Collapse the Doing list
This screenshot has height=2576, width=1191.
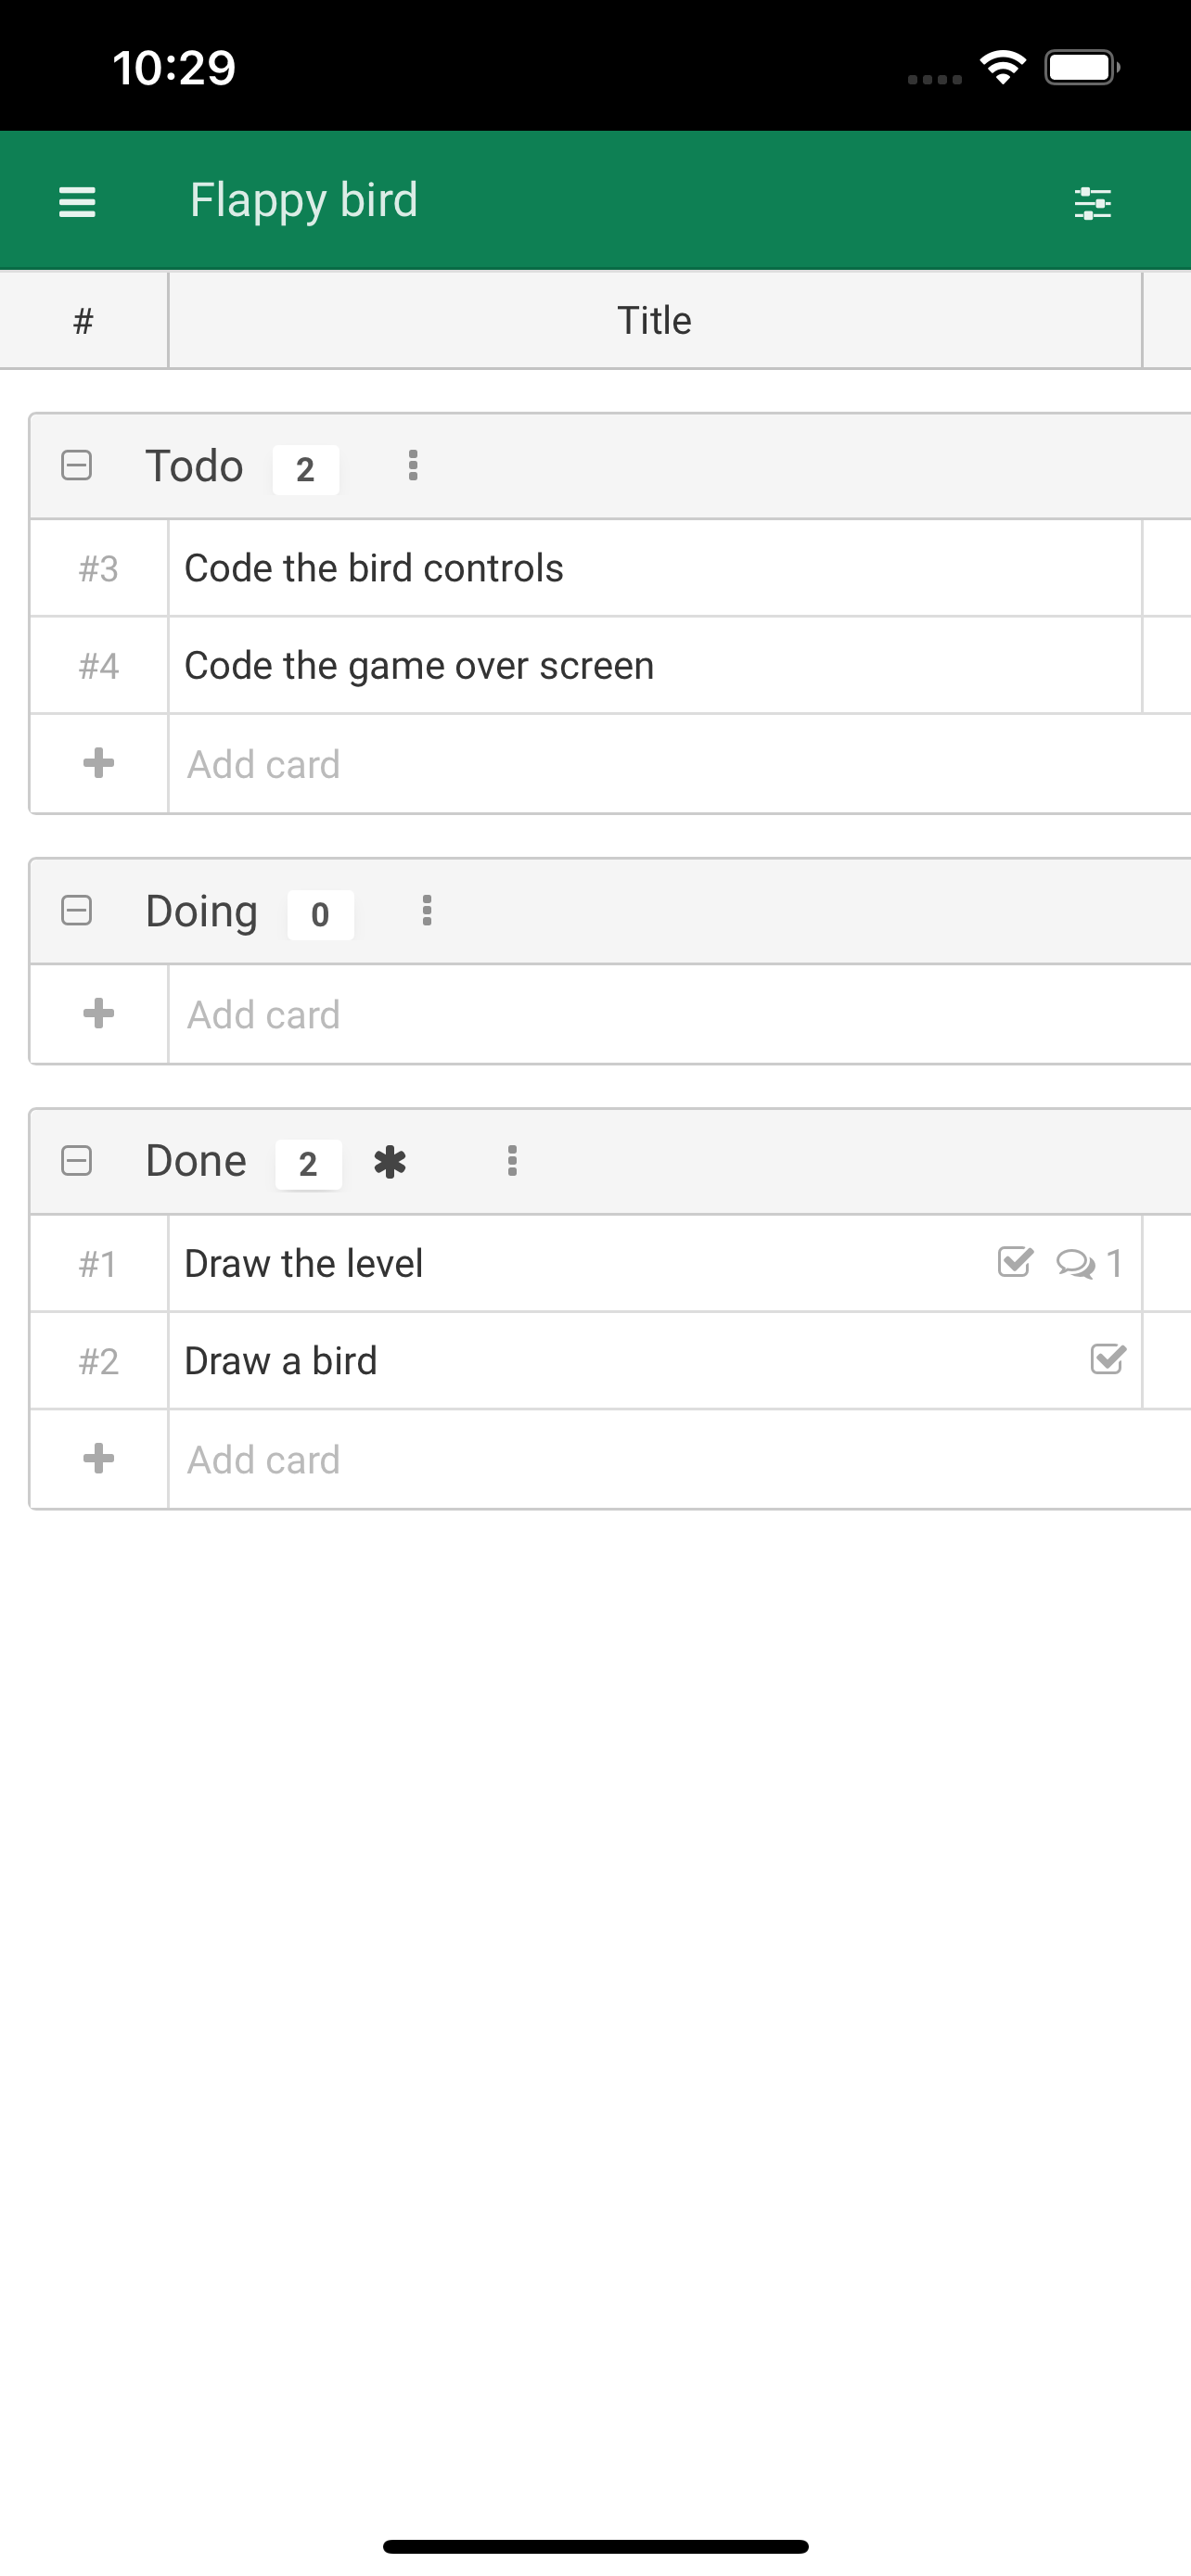[x=77, y=911]
